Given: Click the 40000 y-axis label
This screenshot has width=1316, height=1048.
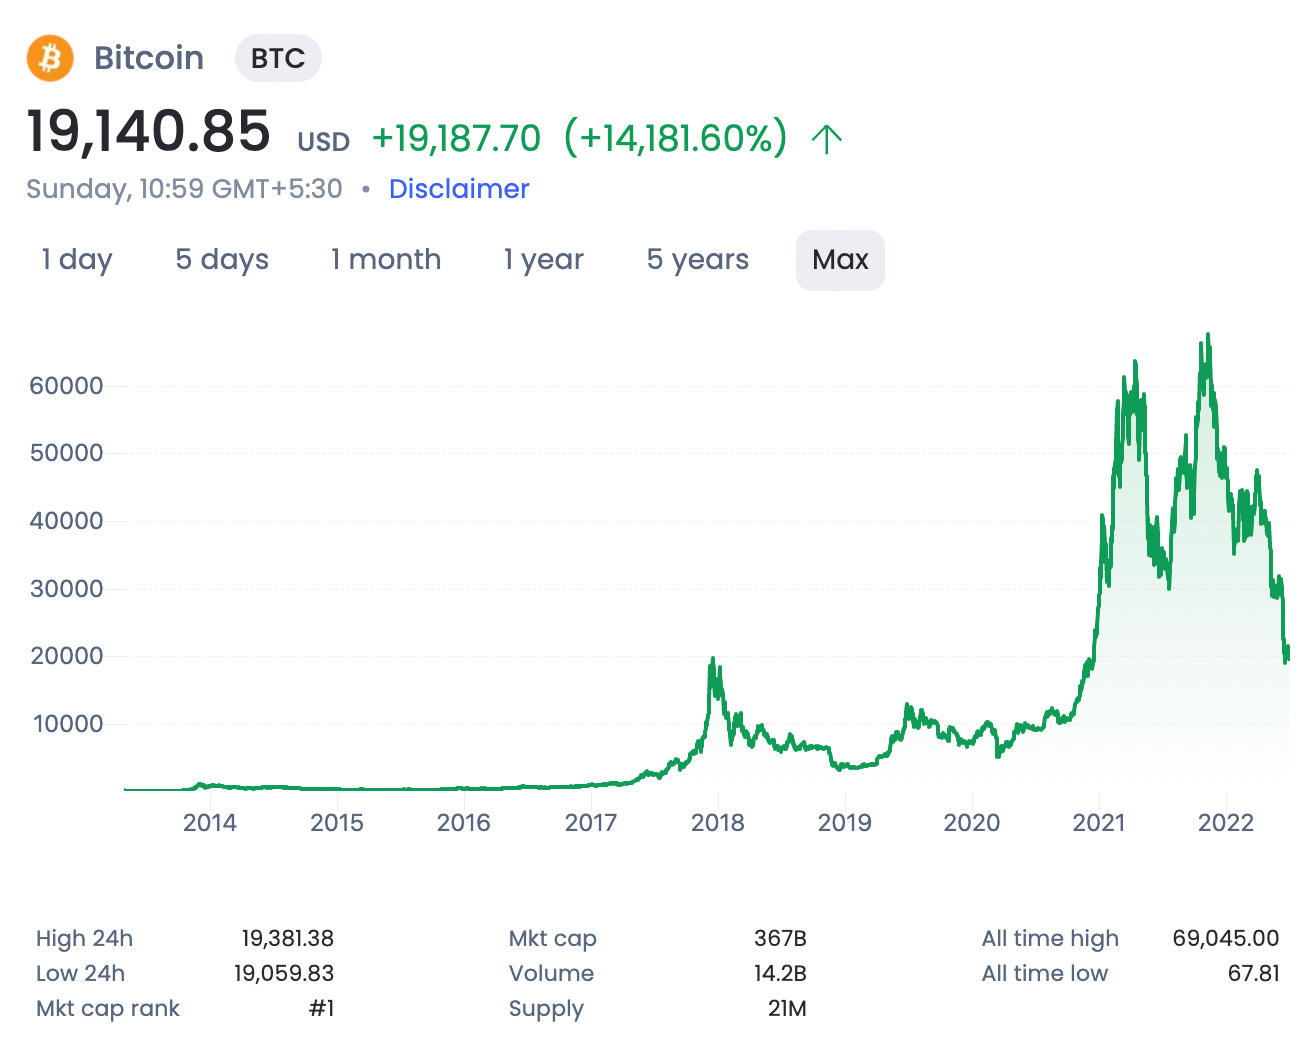Looking at the screenshot, I should pyautogui.click(x=66, y=521).
